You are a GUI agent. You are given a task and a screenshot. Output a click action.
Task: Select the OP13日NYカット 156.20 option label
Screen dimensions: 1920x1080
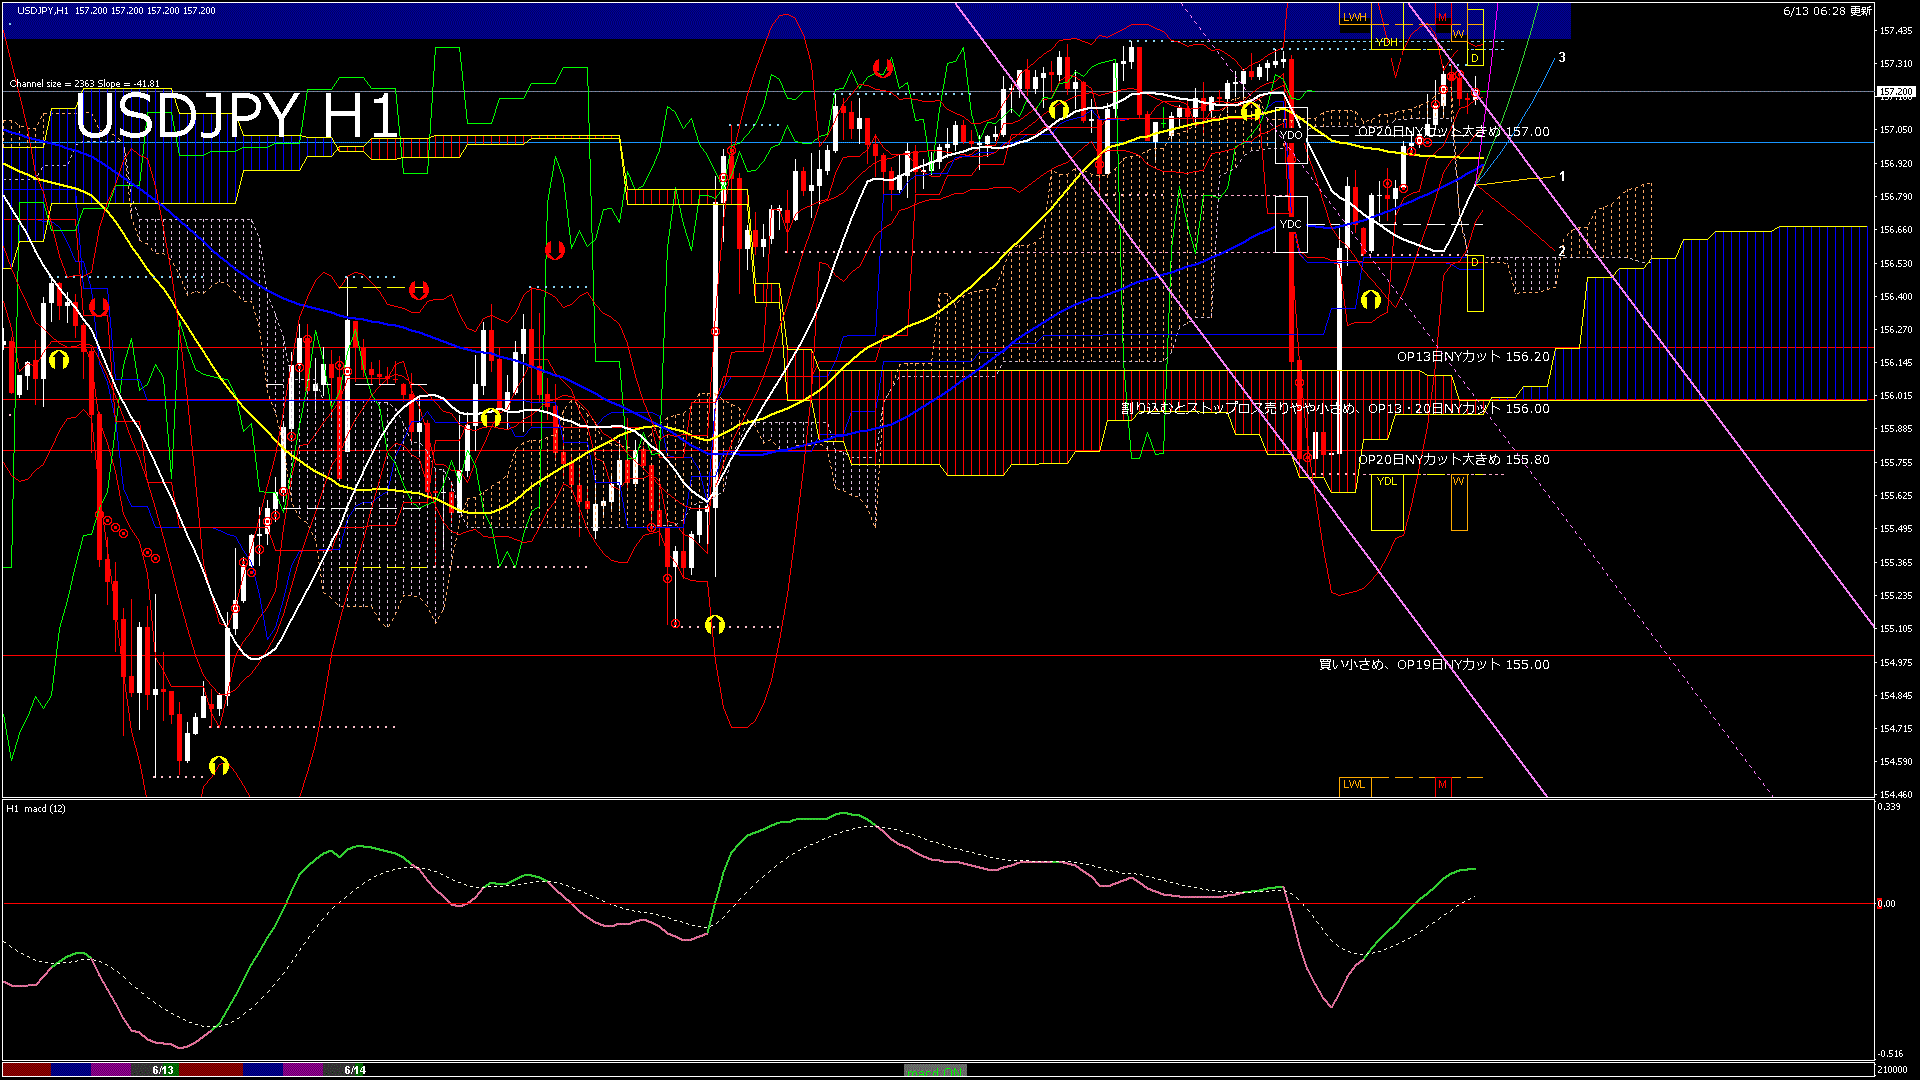[1473, 357]
